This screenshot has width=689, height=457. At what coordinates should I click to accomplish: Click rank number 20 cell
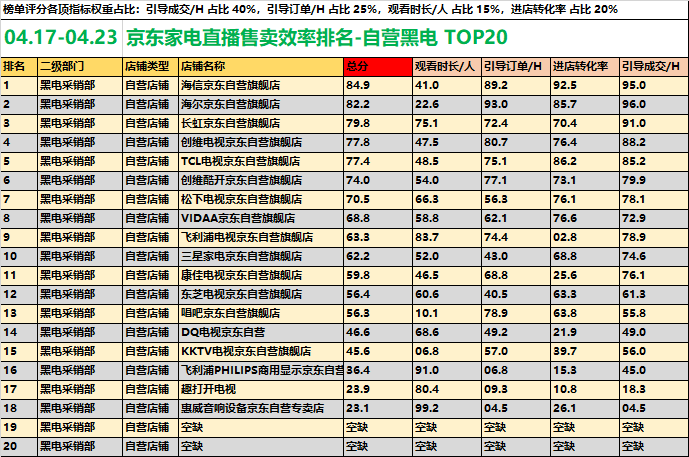[19, 446]
